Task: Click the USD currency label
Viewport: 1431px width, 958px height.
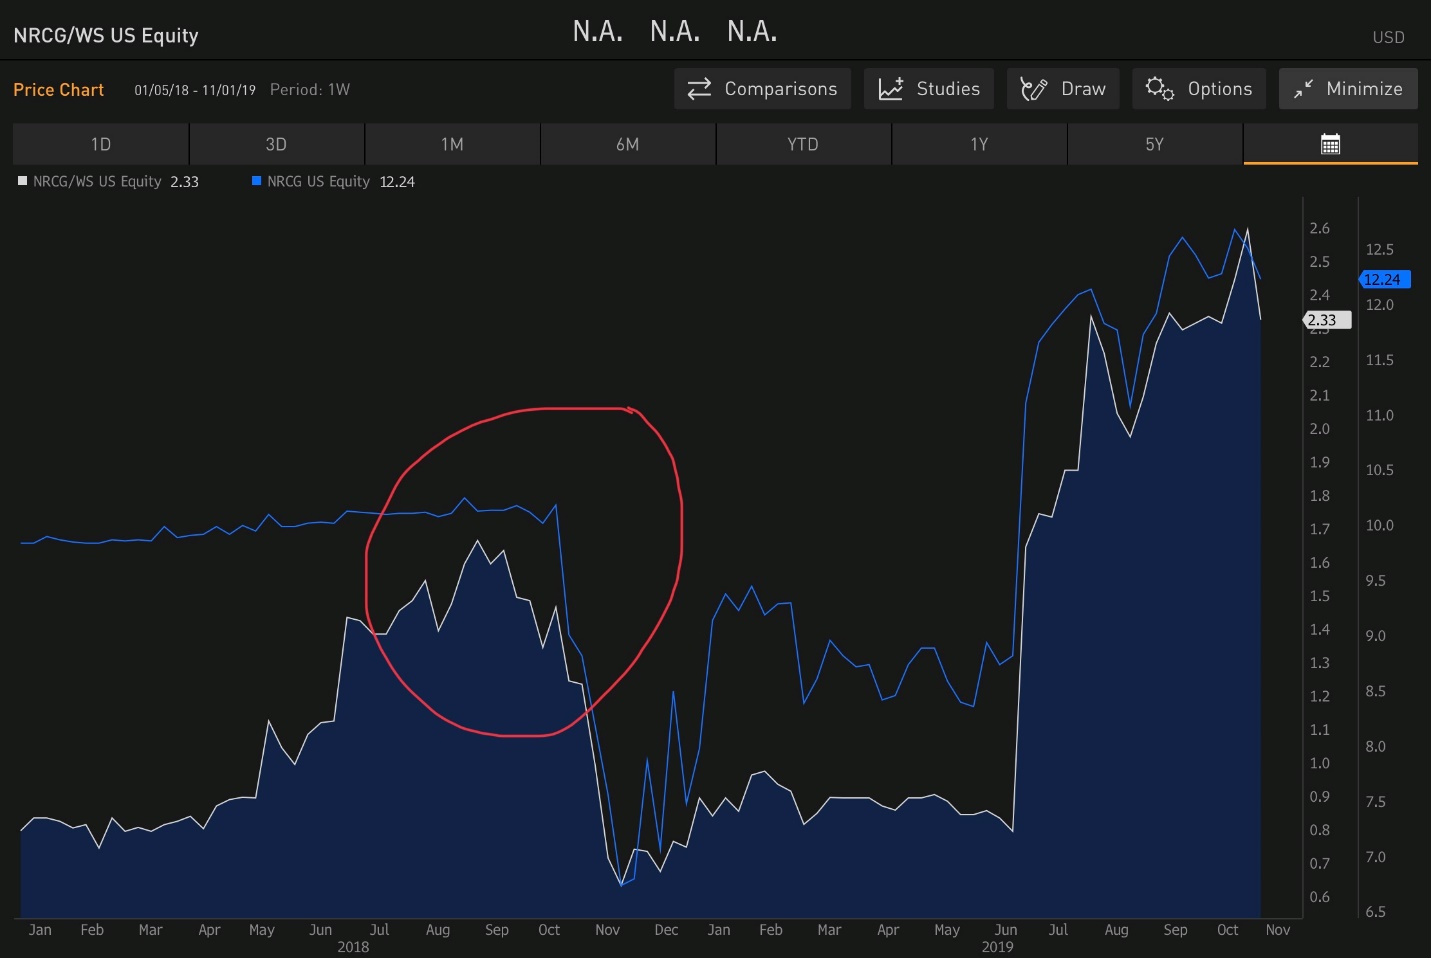Action: pyautogui.click(x=1388, y=37)
